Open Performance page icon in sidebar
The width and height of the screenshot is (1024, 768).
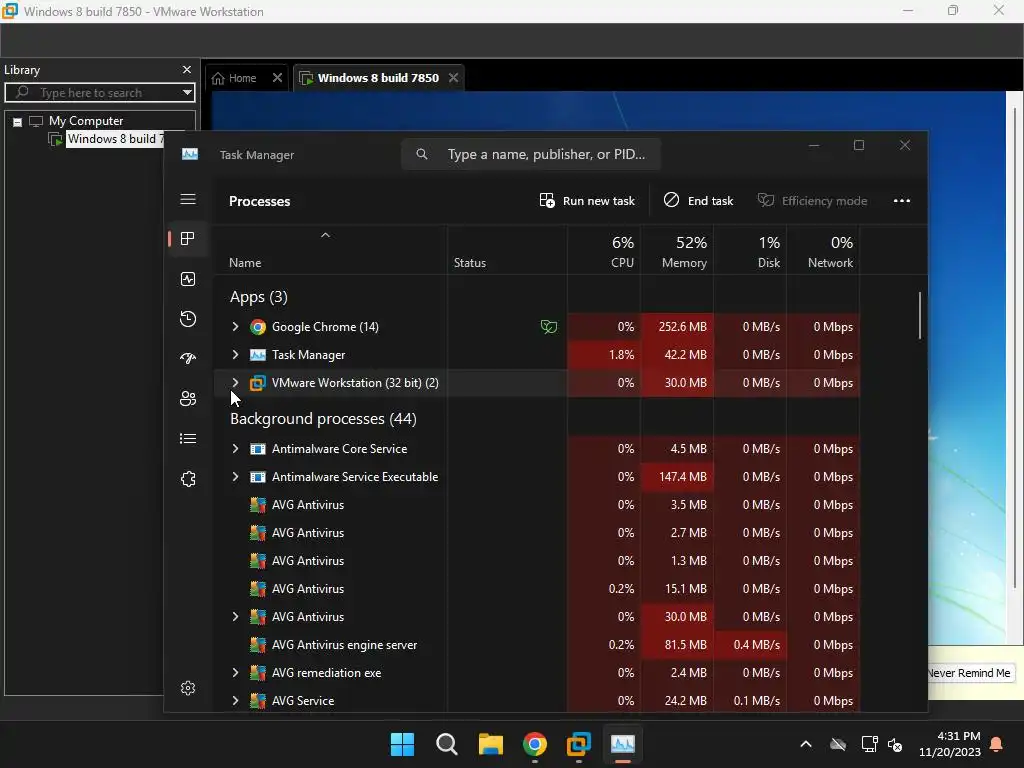(188, 280)
